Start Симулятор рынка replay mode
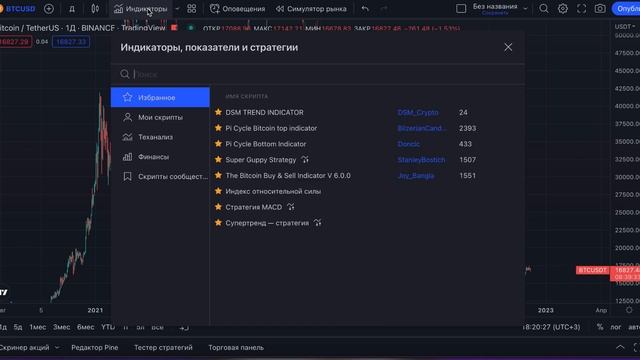This screenshot has width=640, height=360. 311,9
